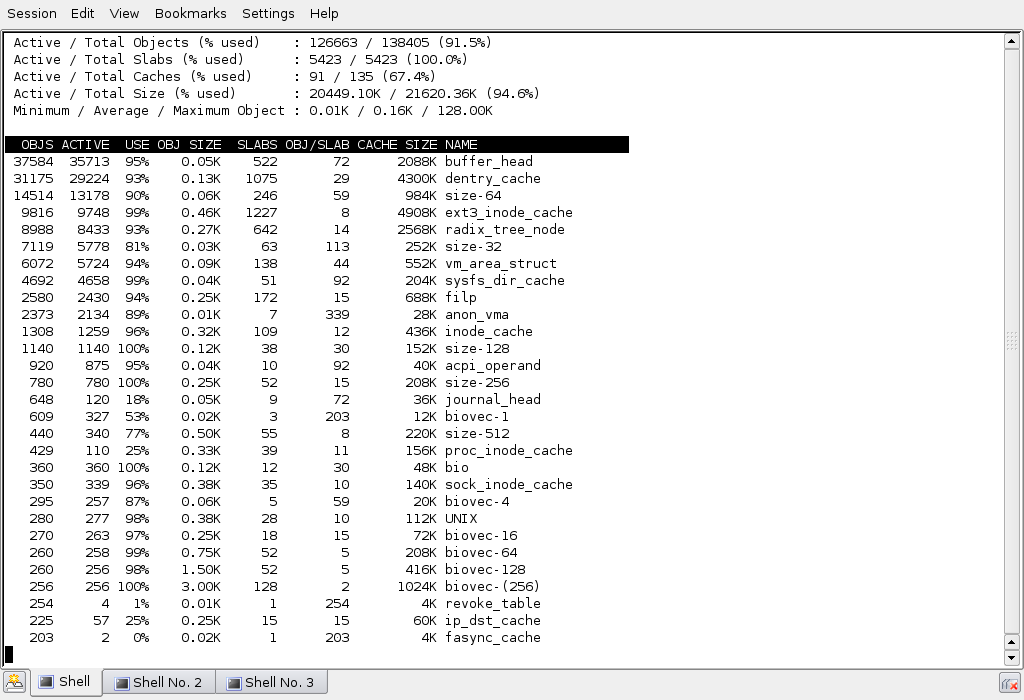Click the 4300K cache size value
The height and width of the screenshot is (700, 1024).
(x=417, y=178)
